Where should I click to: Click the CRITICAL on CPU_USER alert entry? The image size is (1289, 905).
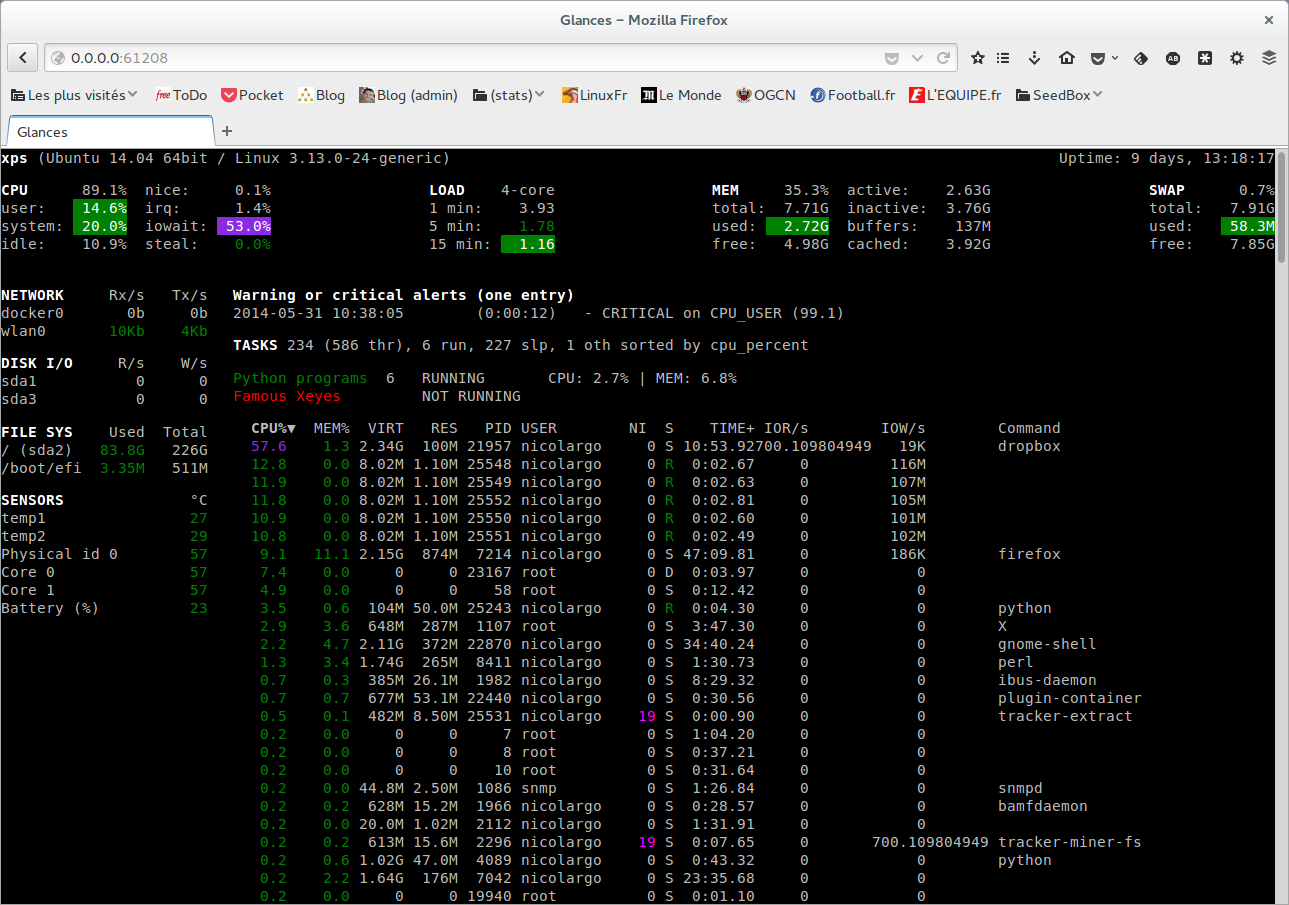(538, 313)
